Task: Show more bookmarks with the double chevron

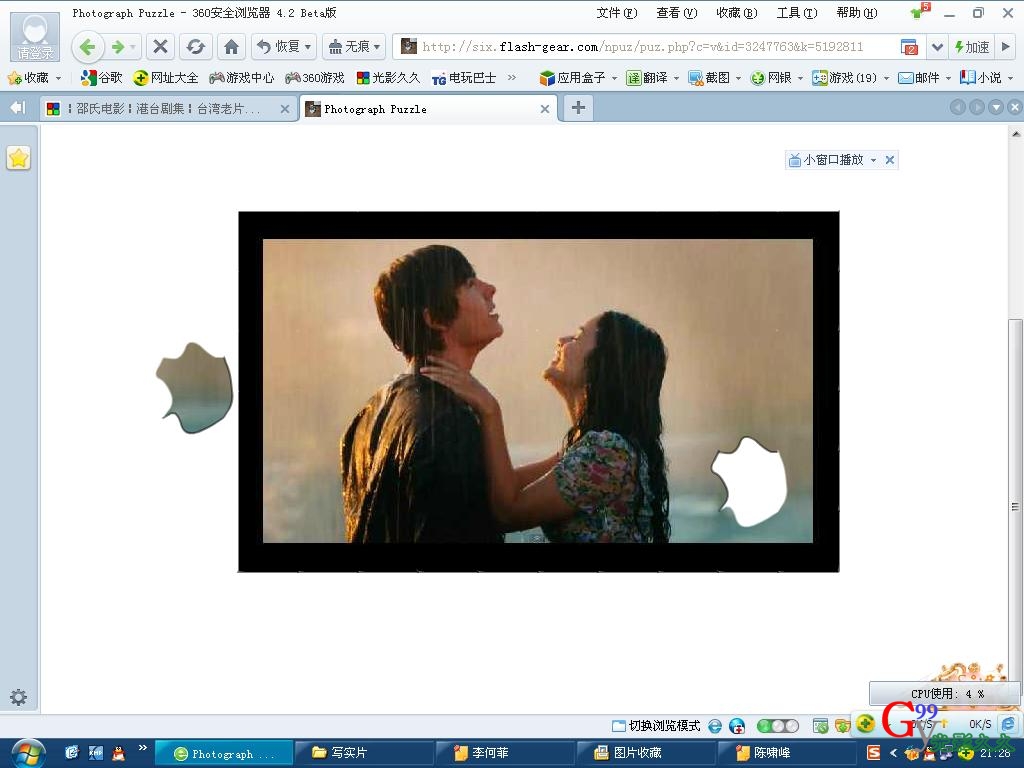Action: point(511,78)
